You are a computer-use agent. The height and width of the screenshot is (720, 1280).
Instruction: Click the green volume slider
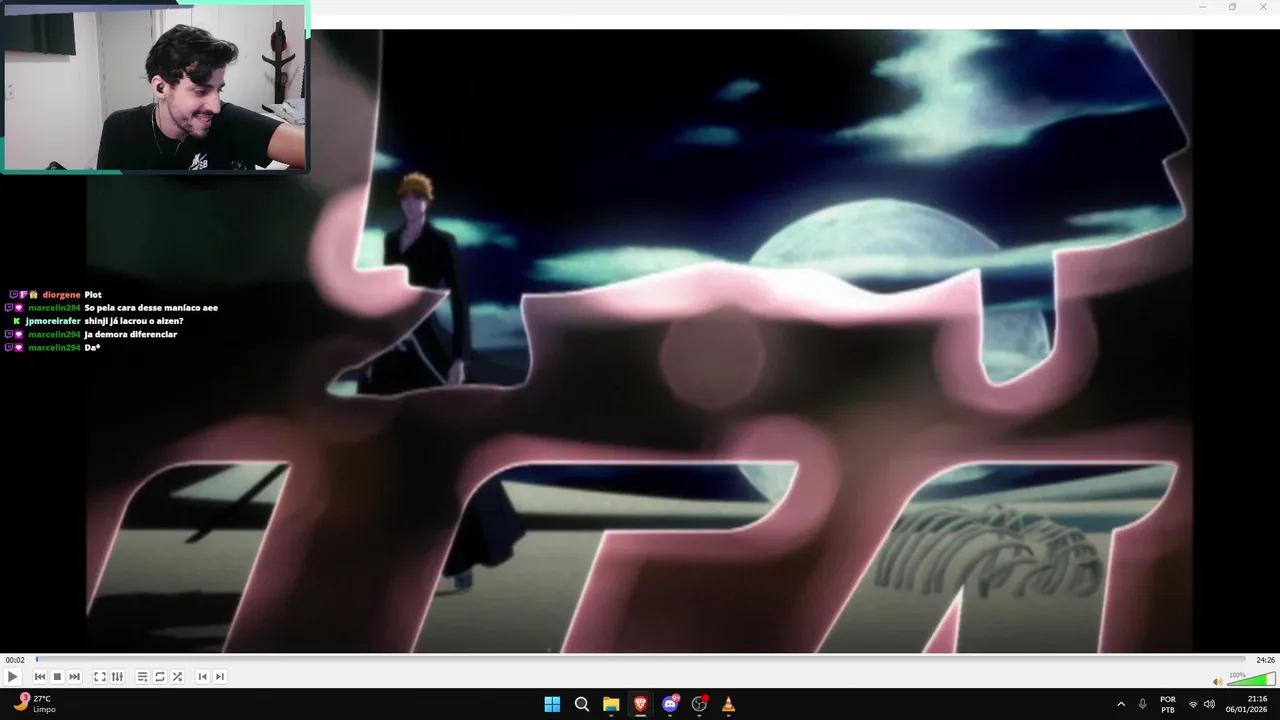click(1251, 680)
